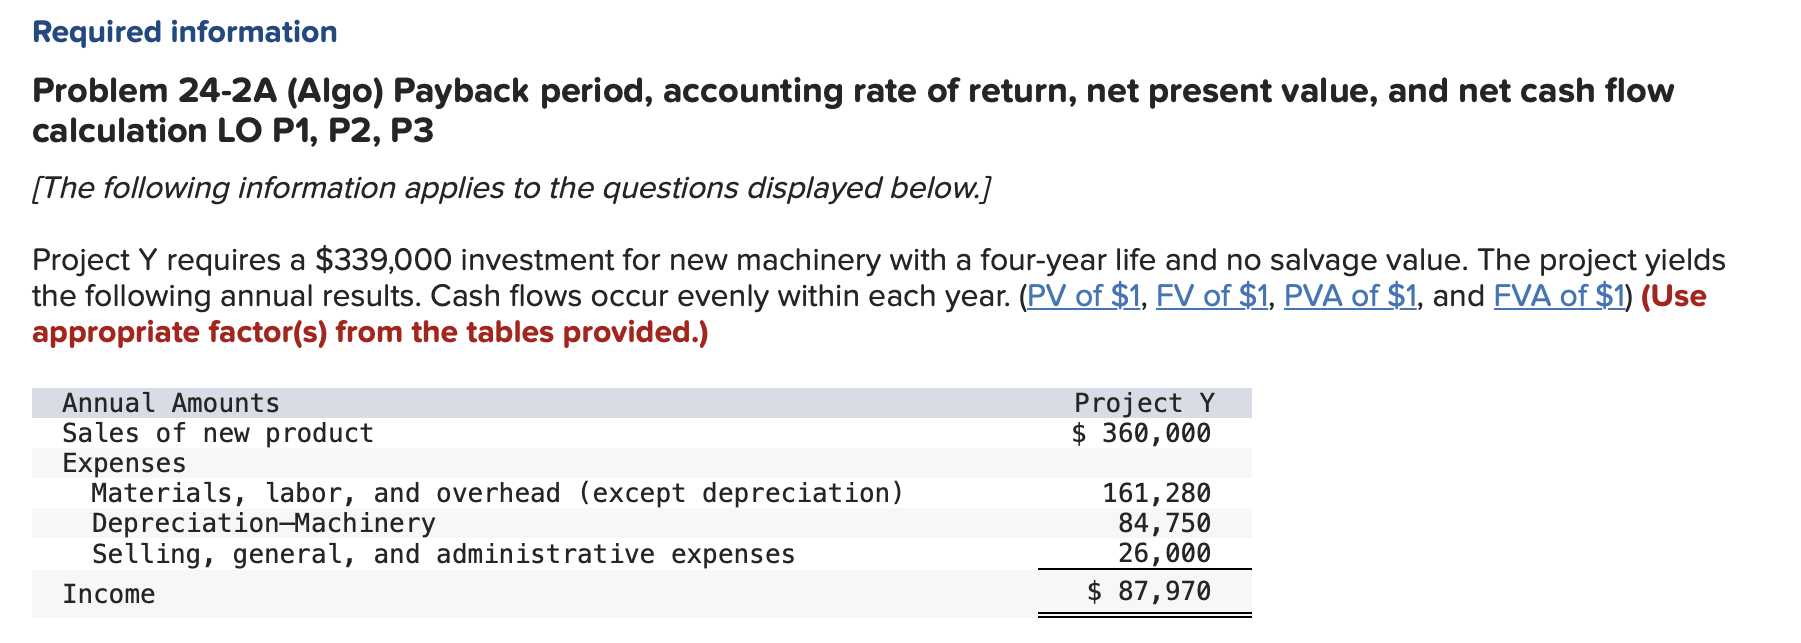Image resolution: width=1801 pixels, height=643 pixels.
Task: Click the 84,750 depreciation value
Action: click(1165, 523)
